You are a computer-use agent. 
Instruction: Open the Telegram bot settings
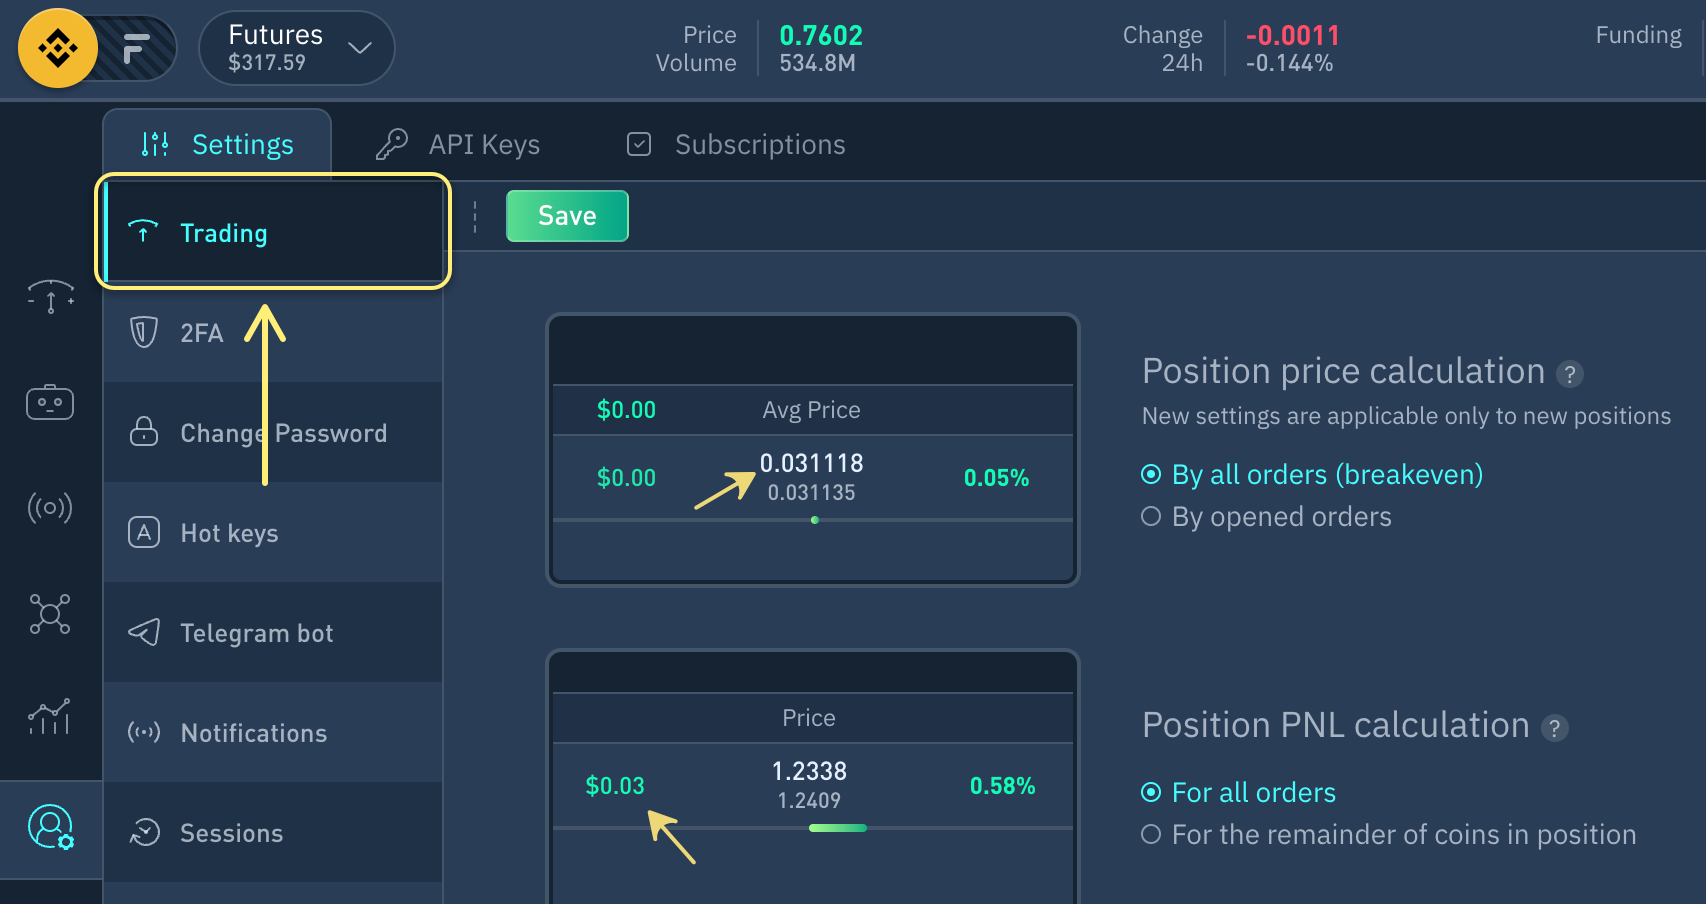pos(273,633)
